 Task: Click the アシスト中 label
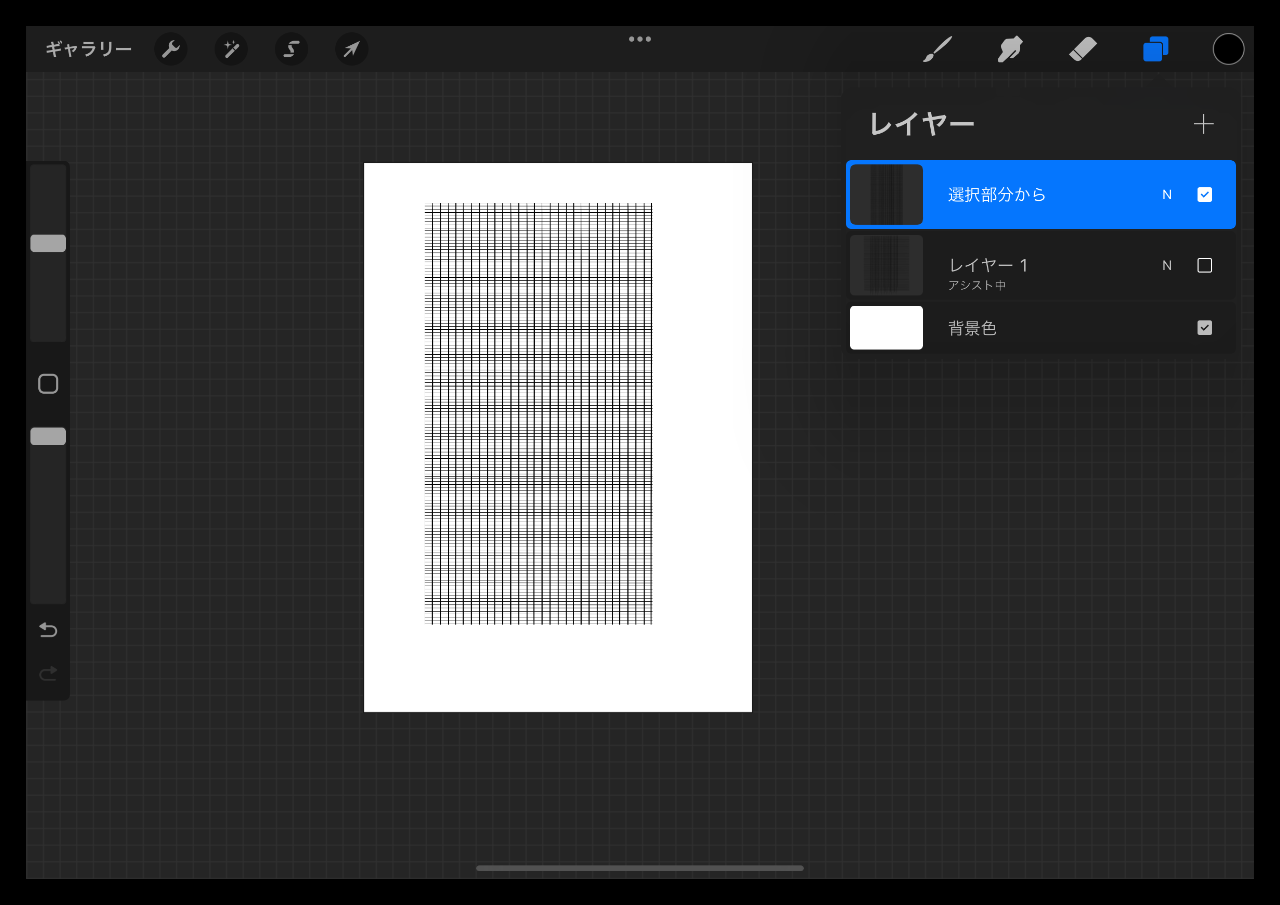point(977,286)
